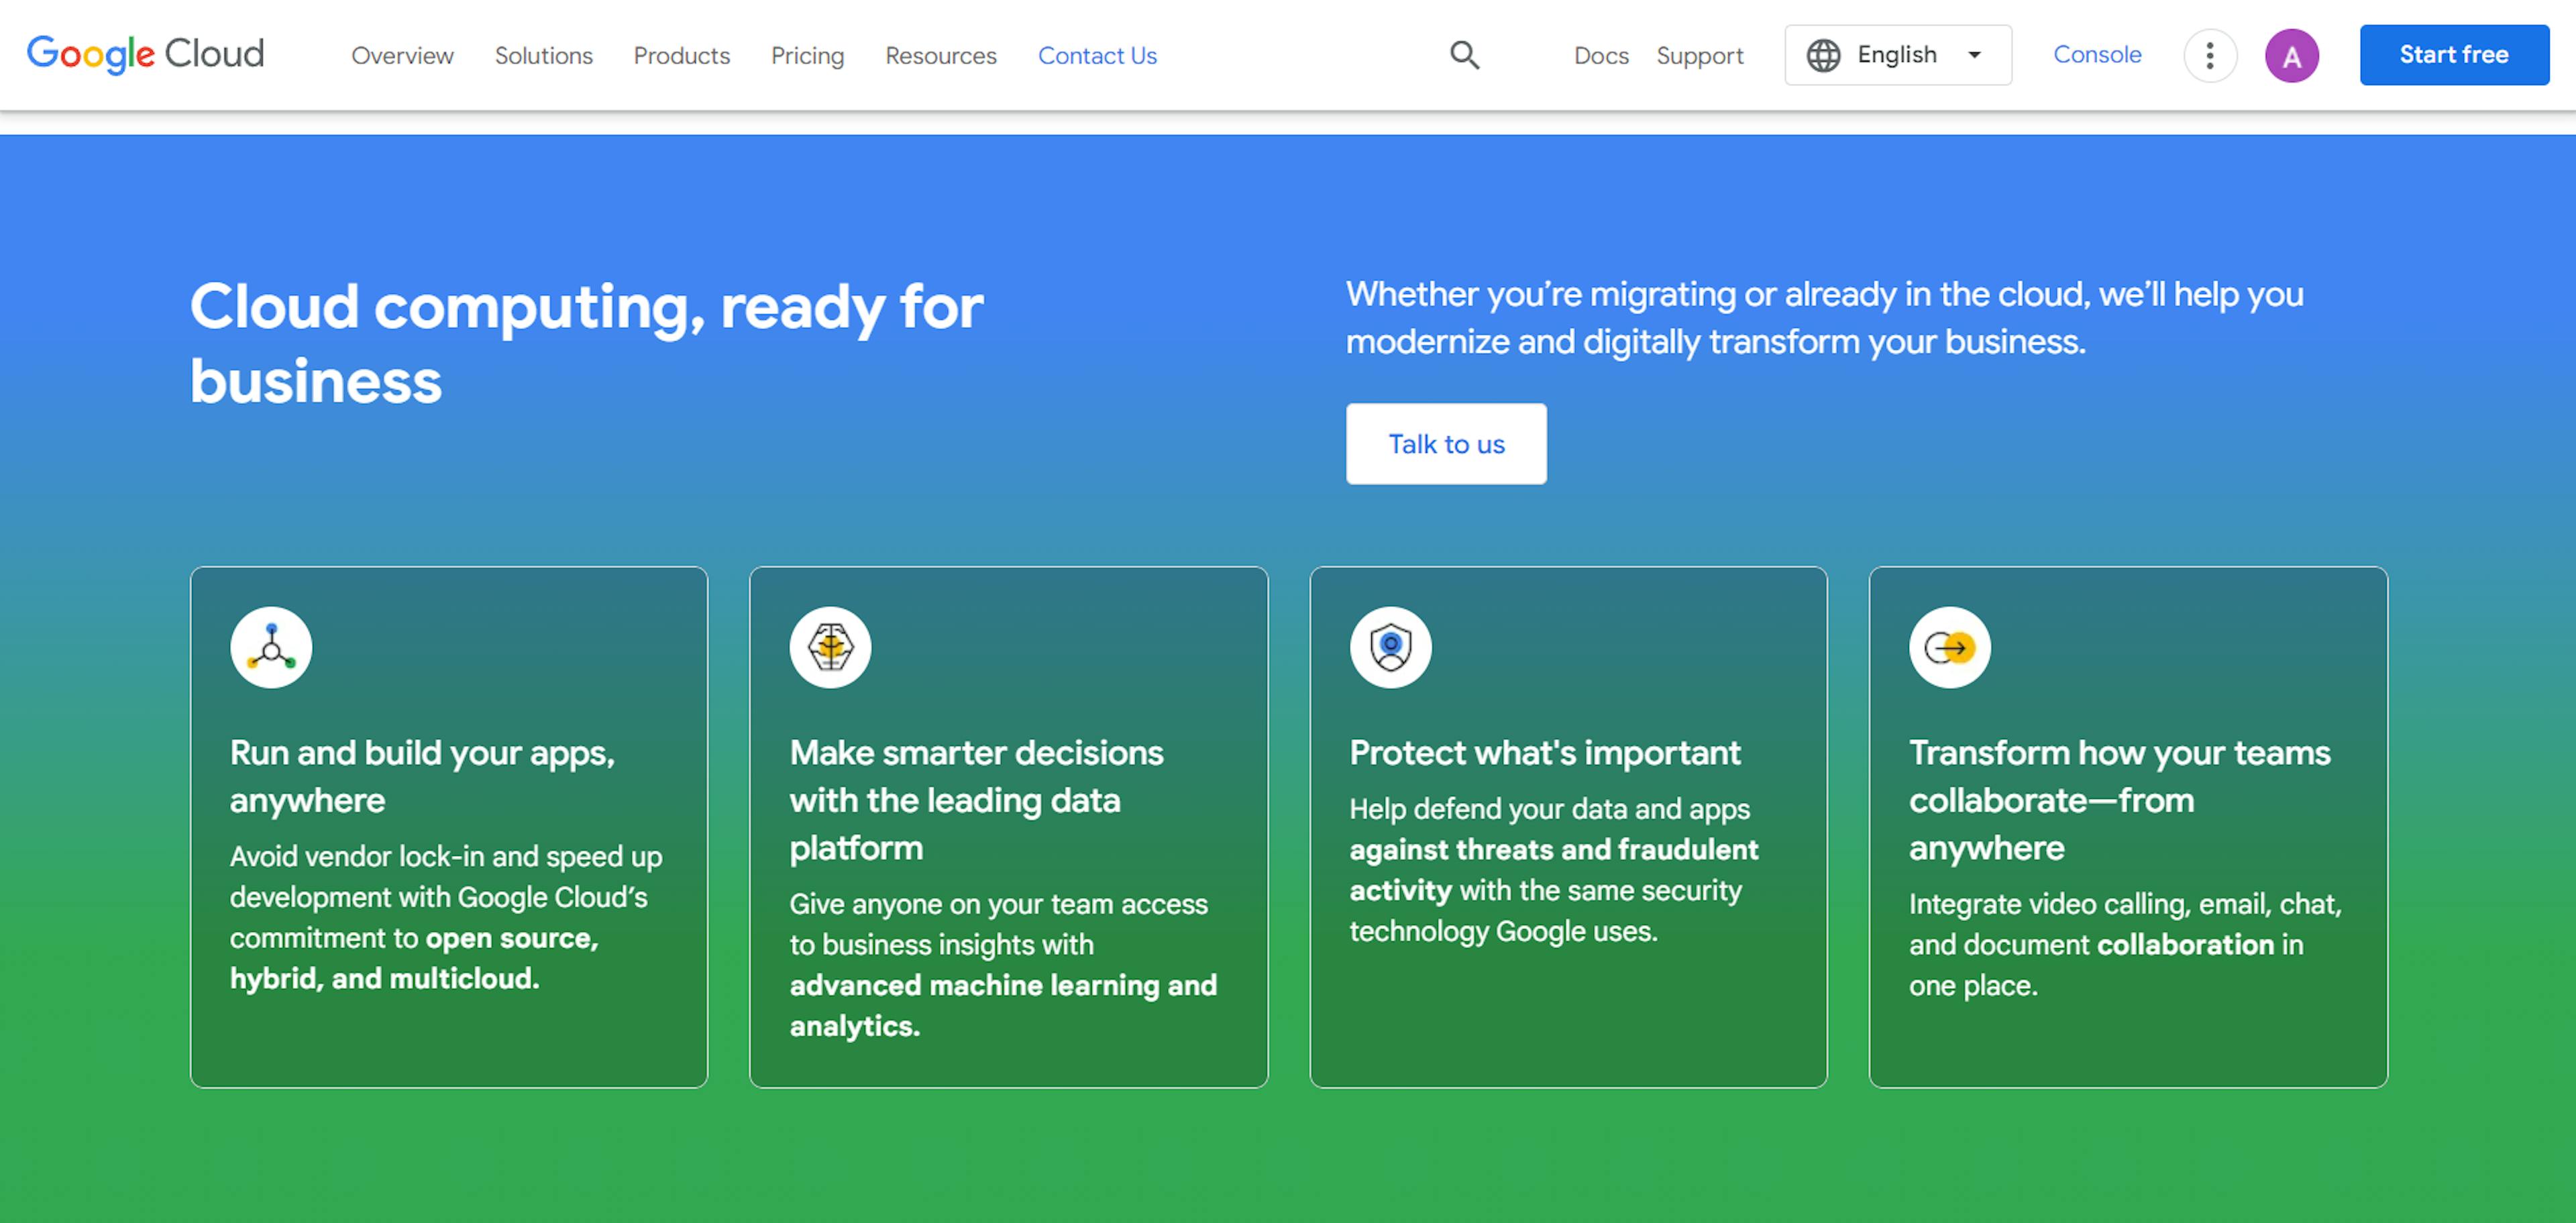Click 'Cloud computing, ready for business' headline
Viewport: 2576px width, 1223px height.
coord(586,343)
